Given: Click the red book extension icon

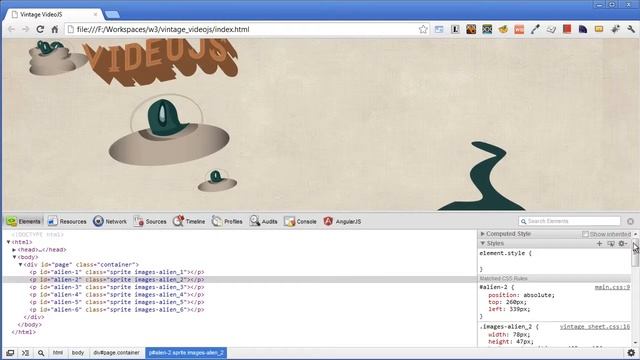Looking at the screenshot, I should coord(567,29).
